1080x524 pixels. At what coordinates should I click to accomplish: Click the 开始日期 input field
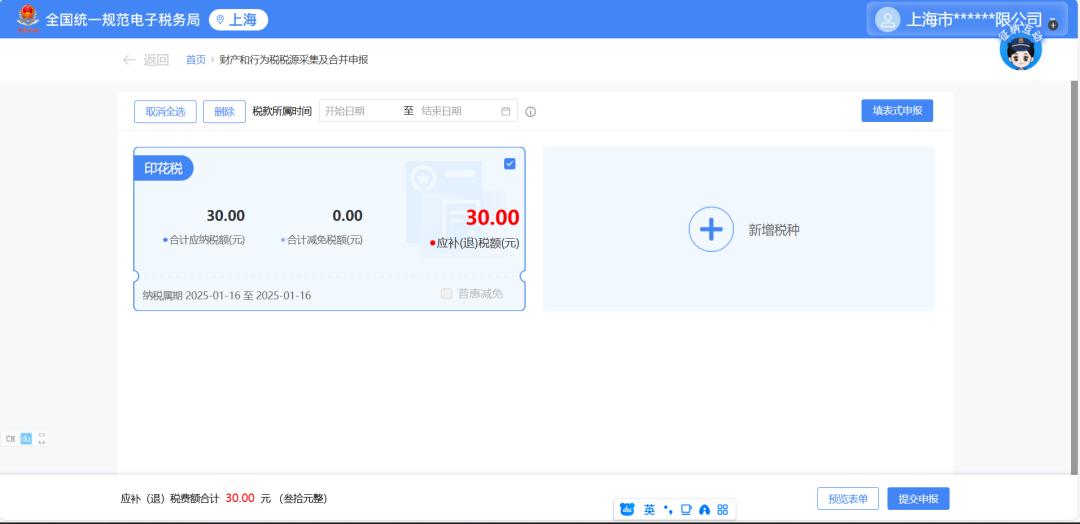pos(360,111)
